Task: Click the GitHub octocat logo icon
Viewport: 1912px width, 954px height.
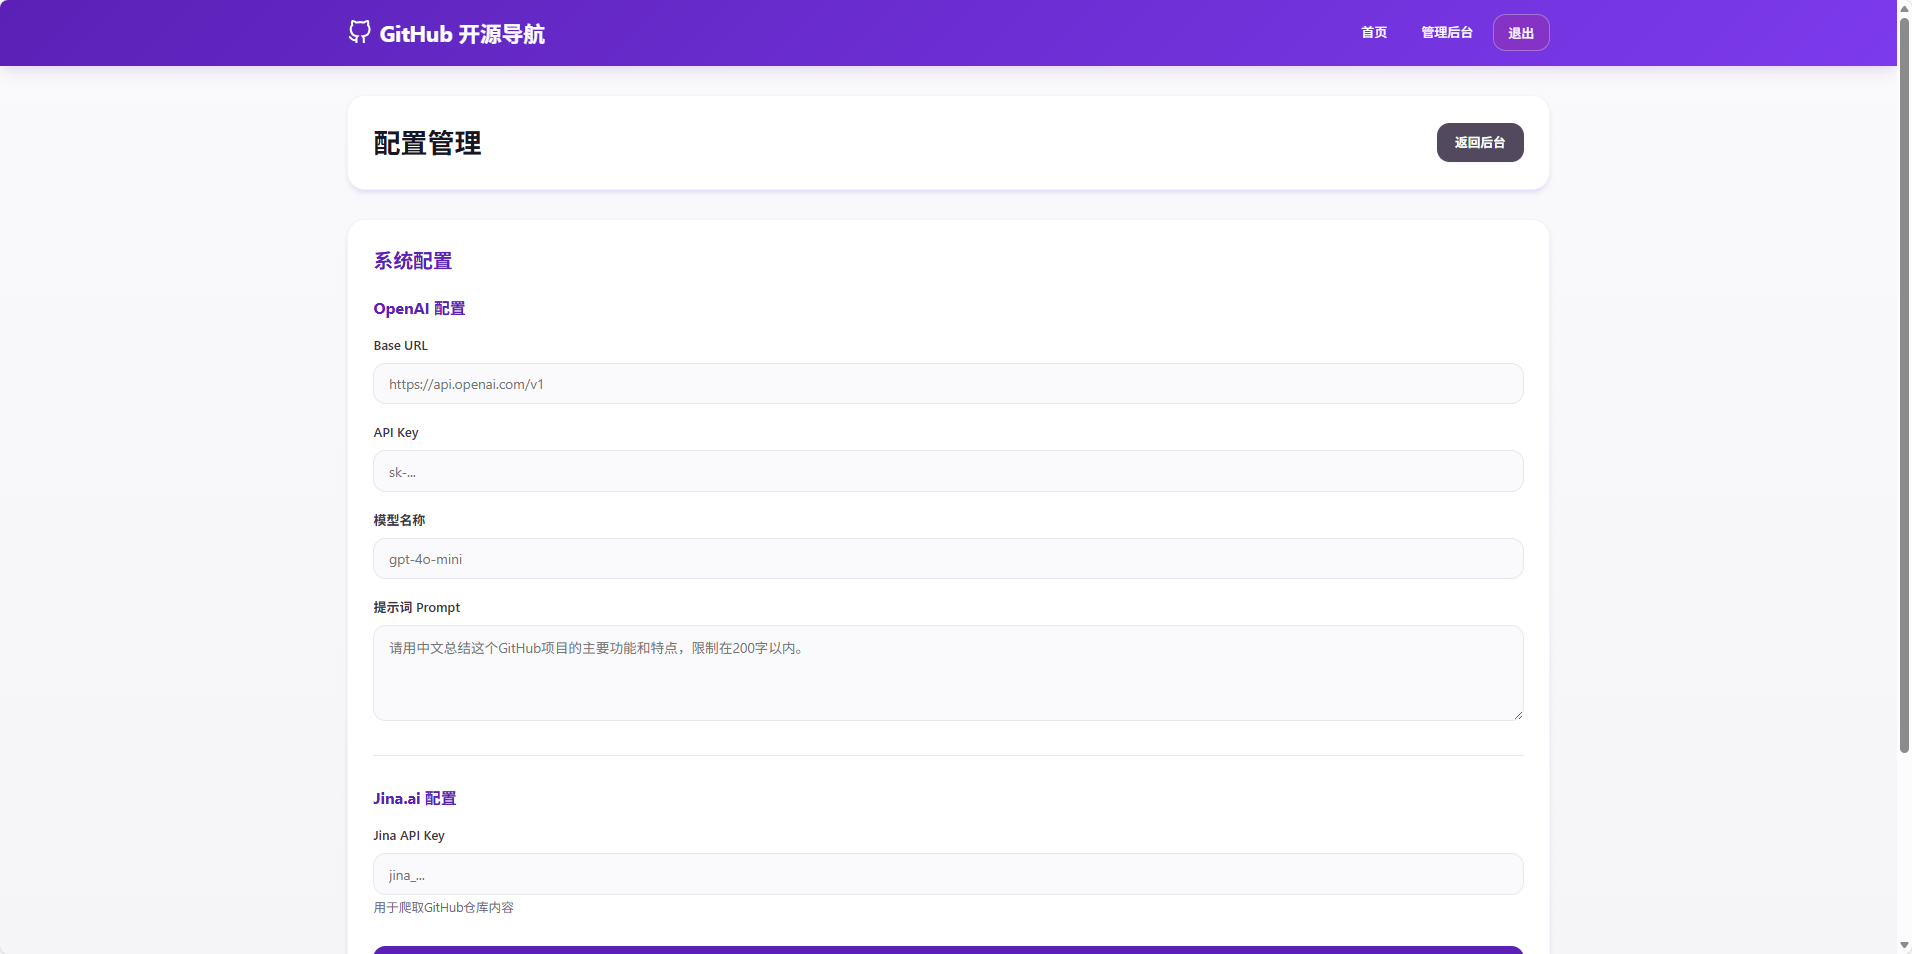Action: pyautogui.click(x=359, y=32)
